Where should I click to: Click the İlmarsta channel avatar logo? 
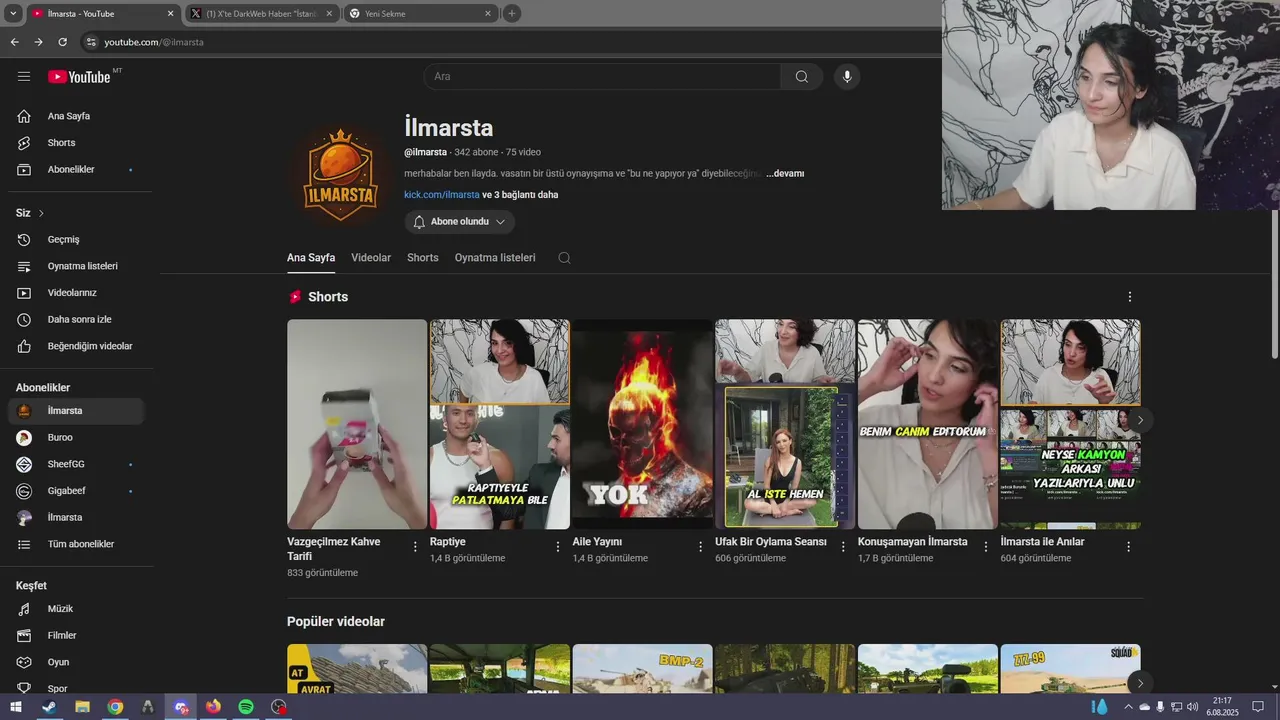[341, 175]
